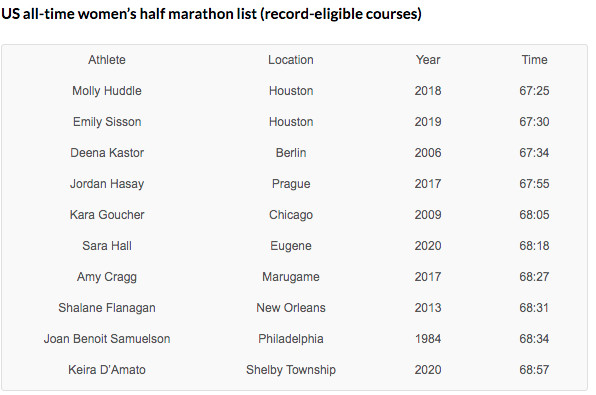Viewport: 596px width, 395px height.
Task: Click Keira D'Amato's name
Action: (x=107, y=370)
